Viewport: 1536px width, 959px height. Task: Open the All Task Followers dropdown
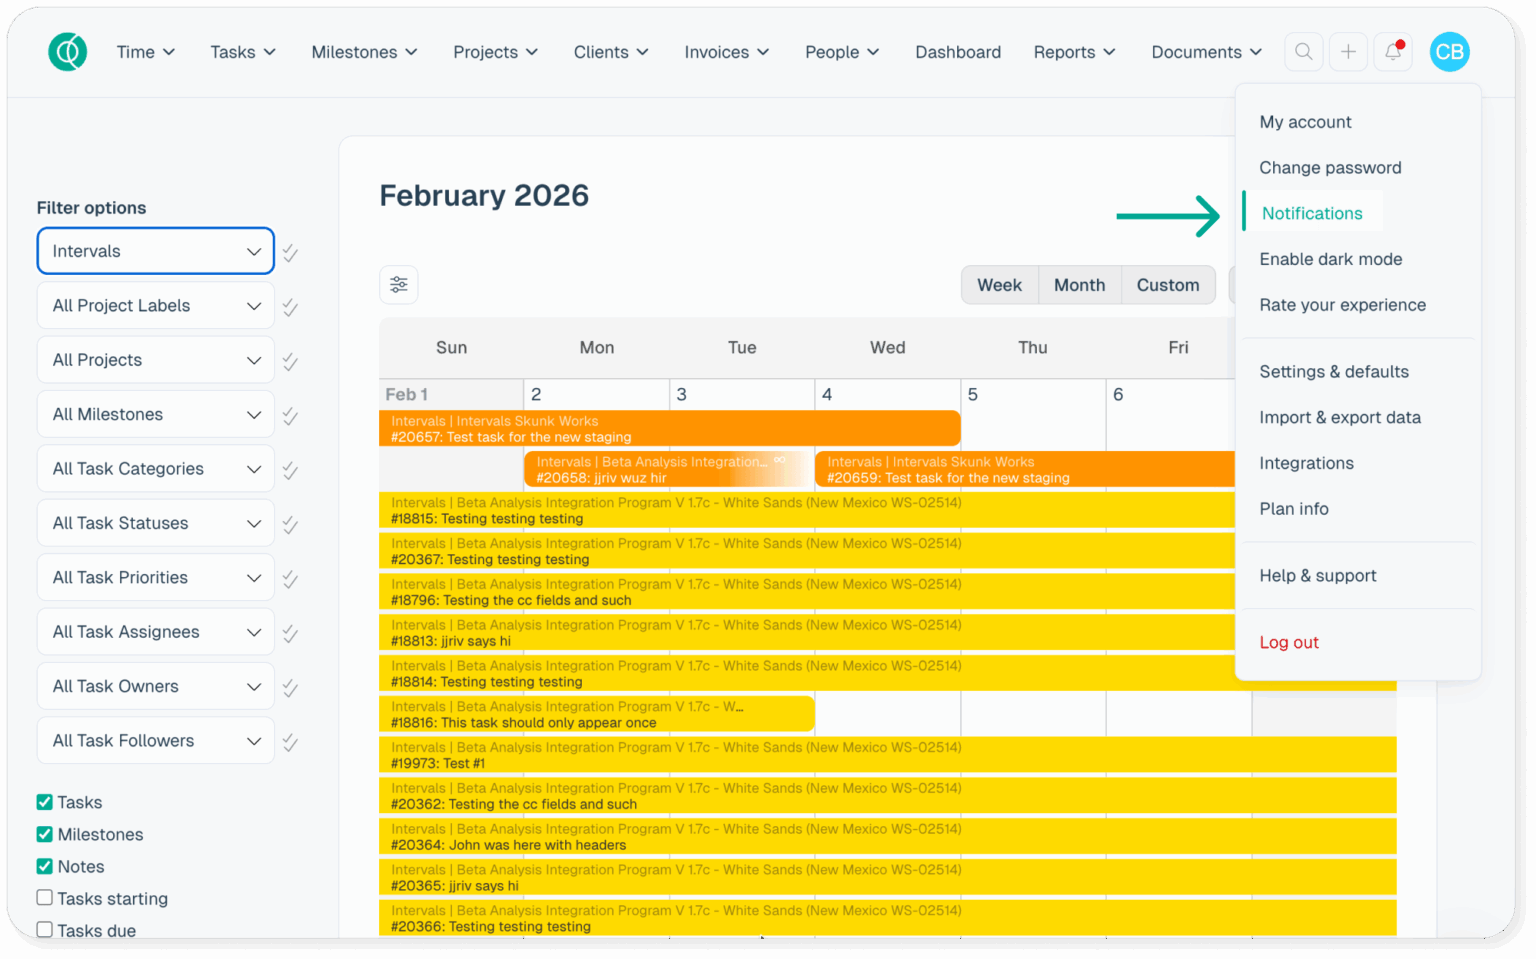(156, 740)
